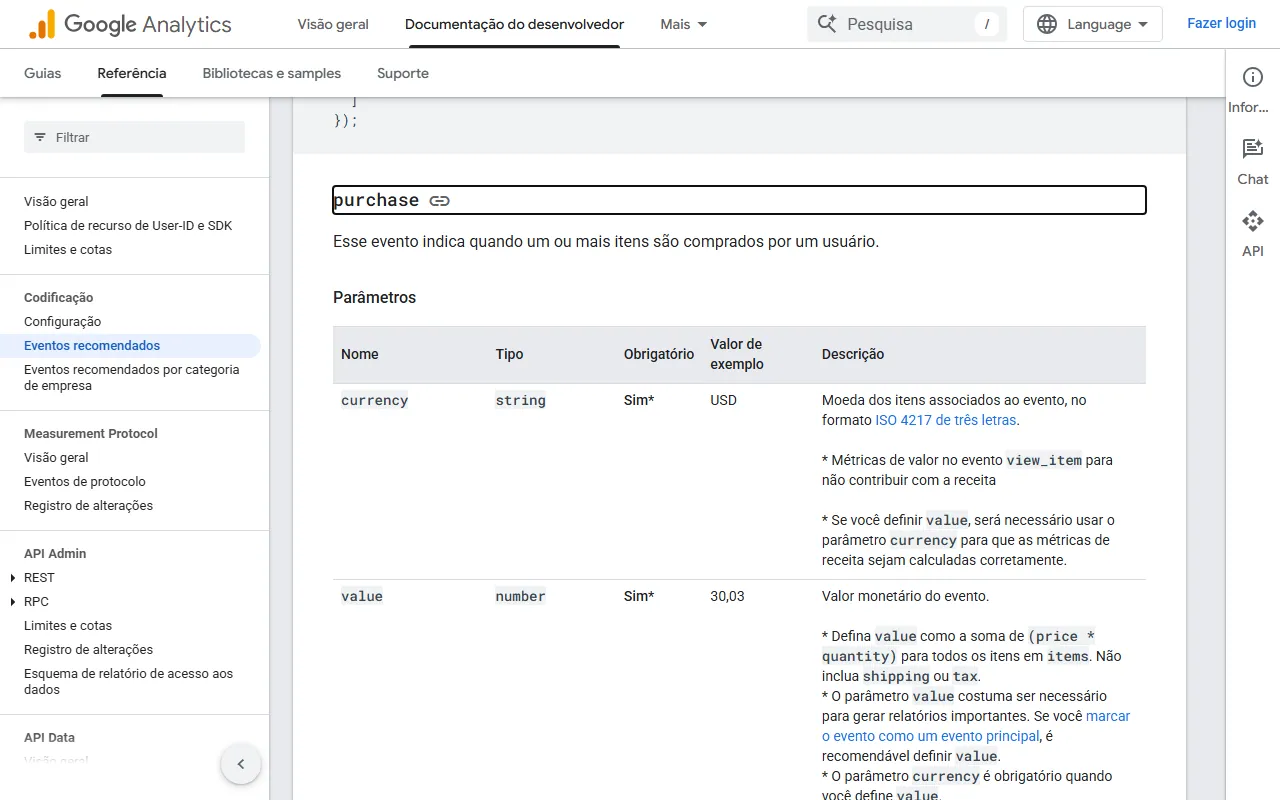Open Limites e cotas under Visão geral
The image size is (1280, 800).
(x=68, y=250)
